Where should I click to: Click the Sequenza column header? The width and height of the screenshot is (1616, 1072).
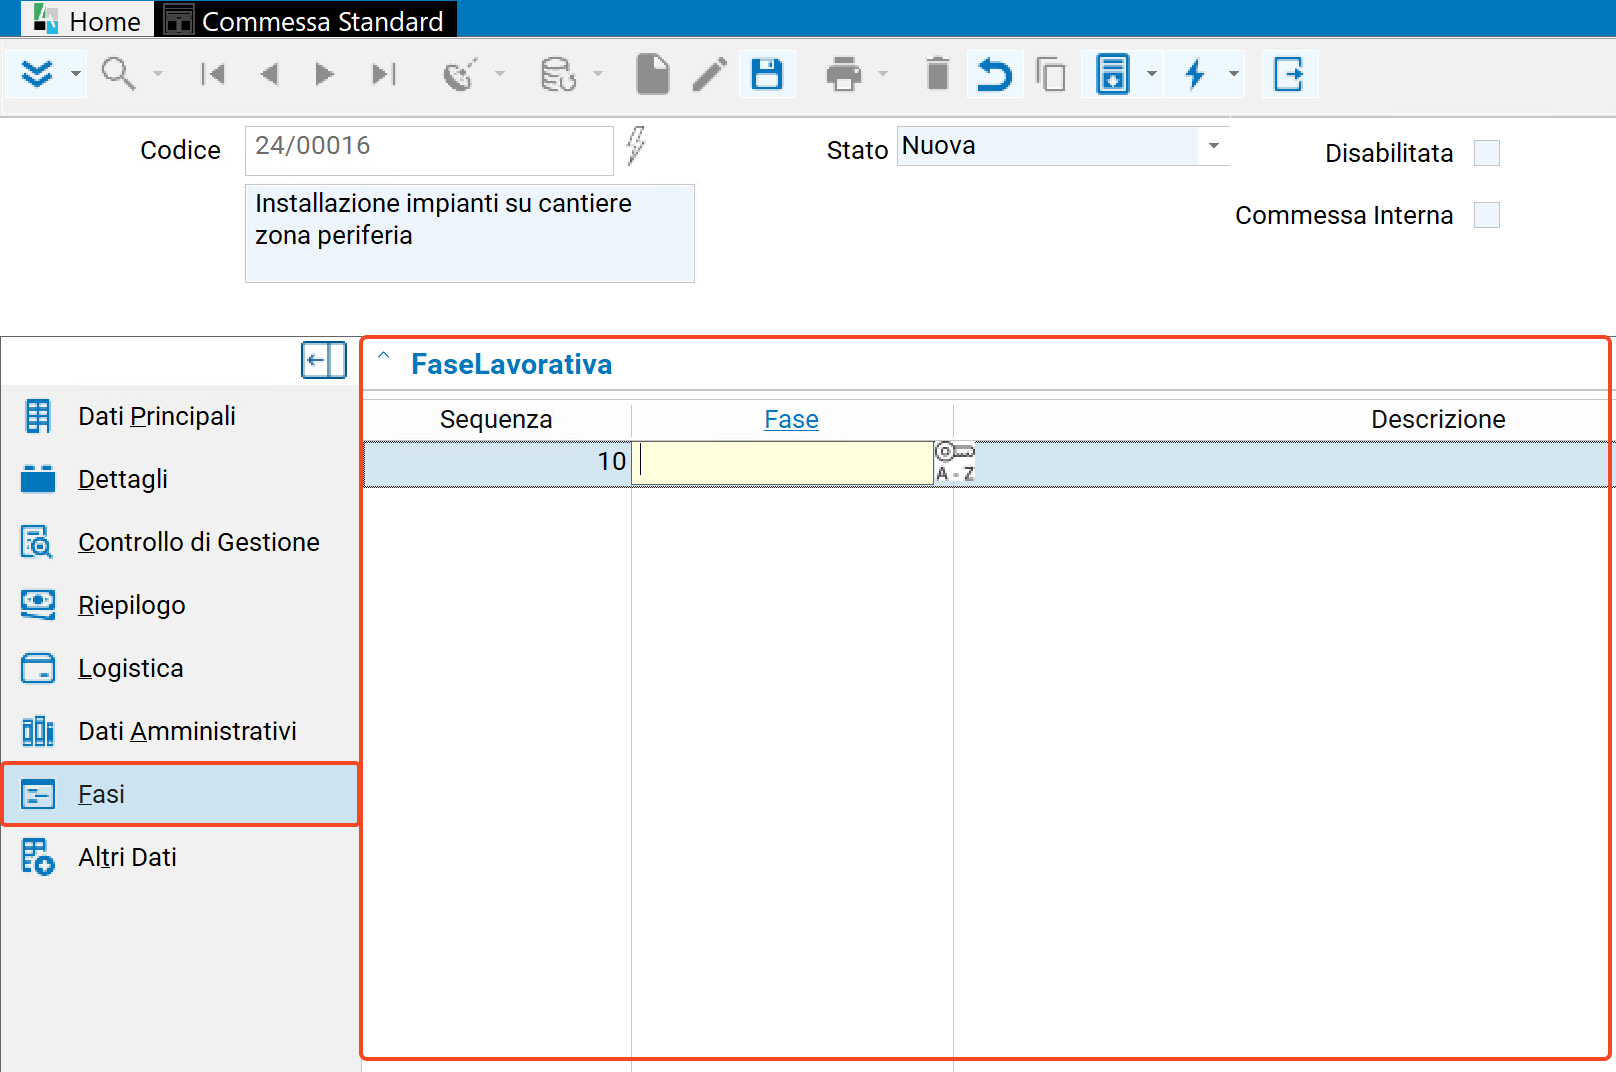496,420
